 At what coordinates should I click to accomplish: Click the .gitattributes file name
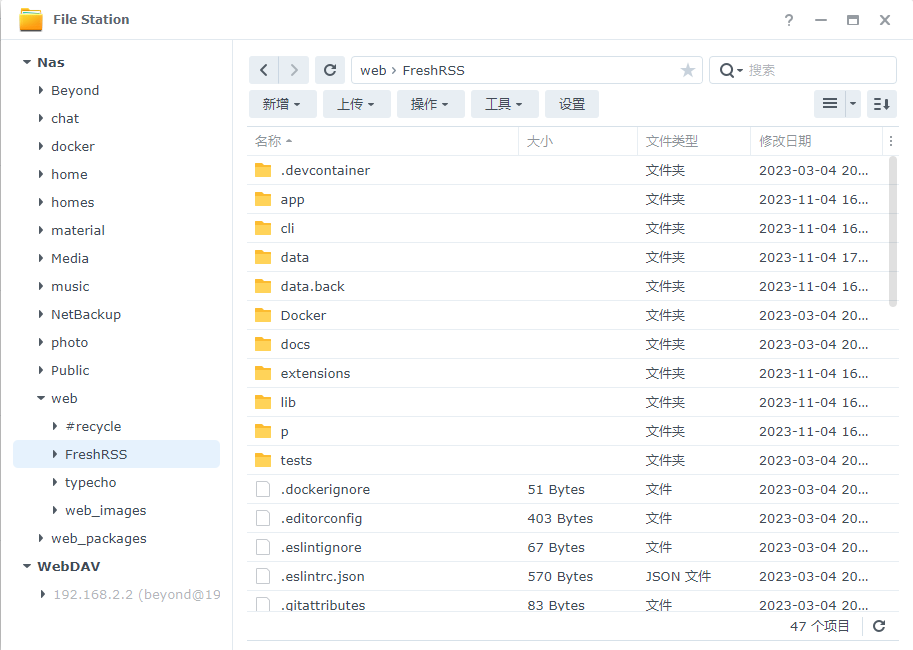(323, 605)
